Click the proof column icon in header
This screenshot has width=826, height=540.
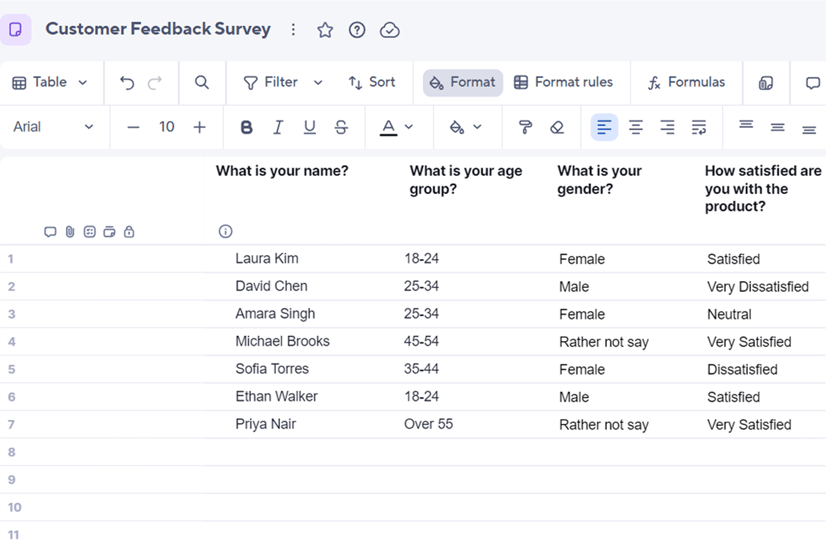[x=90, y=232]
